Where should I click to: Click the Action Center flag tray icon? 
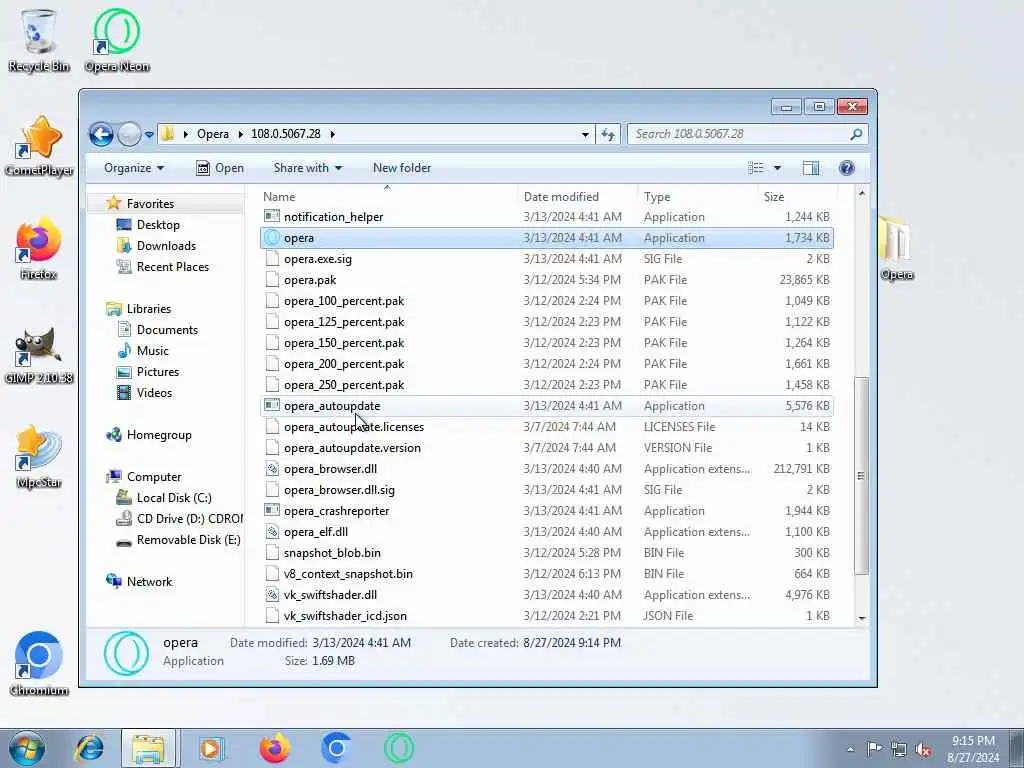[874, 748]
